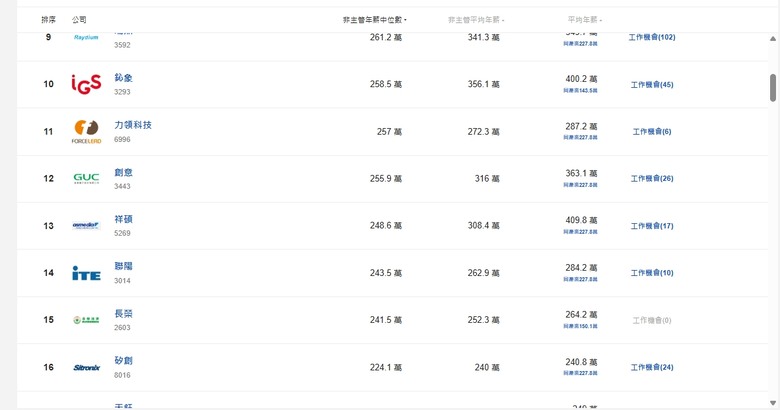Click the vertical scrollbar thumb
Image resolution: width=780 pixels, height=410 pixels.
pyautogui.click(x=773, y=88)
